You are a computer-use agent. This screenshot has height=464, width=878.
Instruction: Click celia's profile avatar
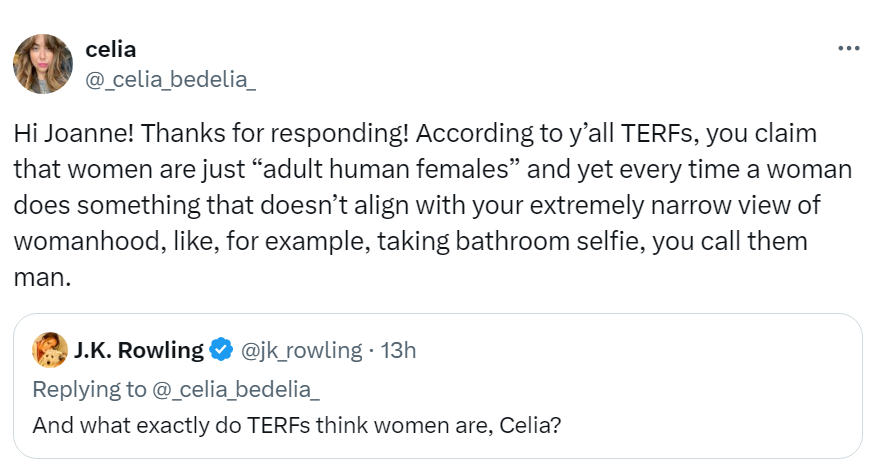tap(42, 64)
